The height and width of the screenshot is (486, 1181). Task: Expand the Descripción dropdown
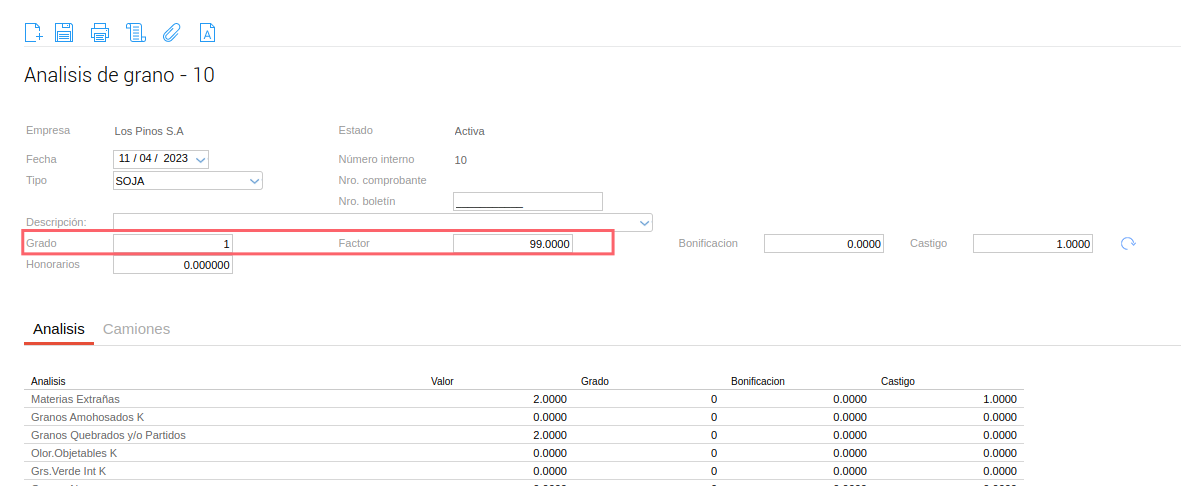(644, 222)
